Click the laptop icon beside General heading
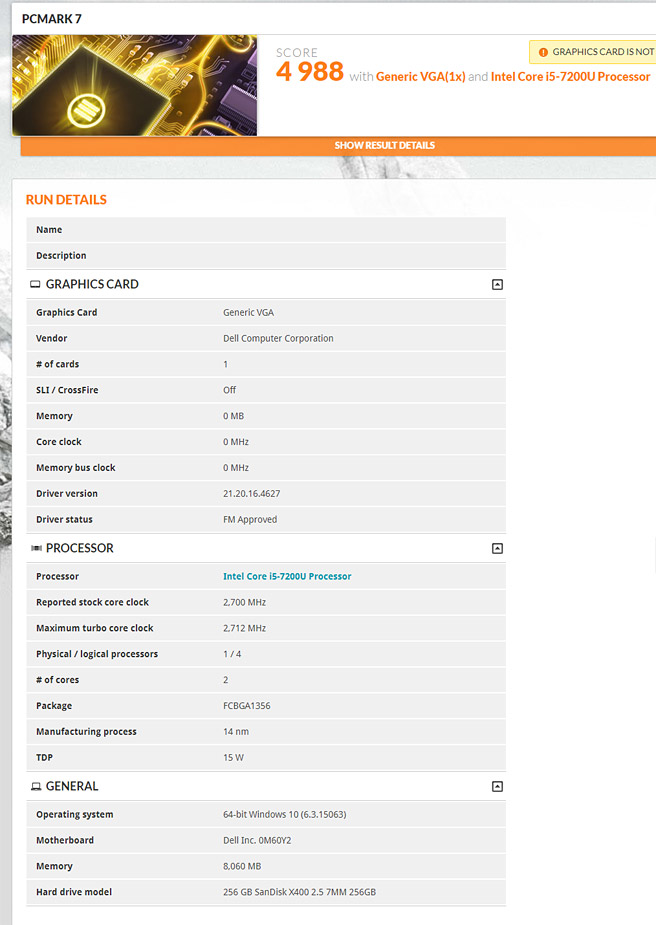Viewport: 656px width, 925px height. coord(36,786)
